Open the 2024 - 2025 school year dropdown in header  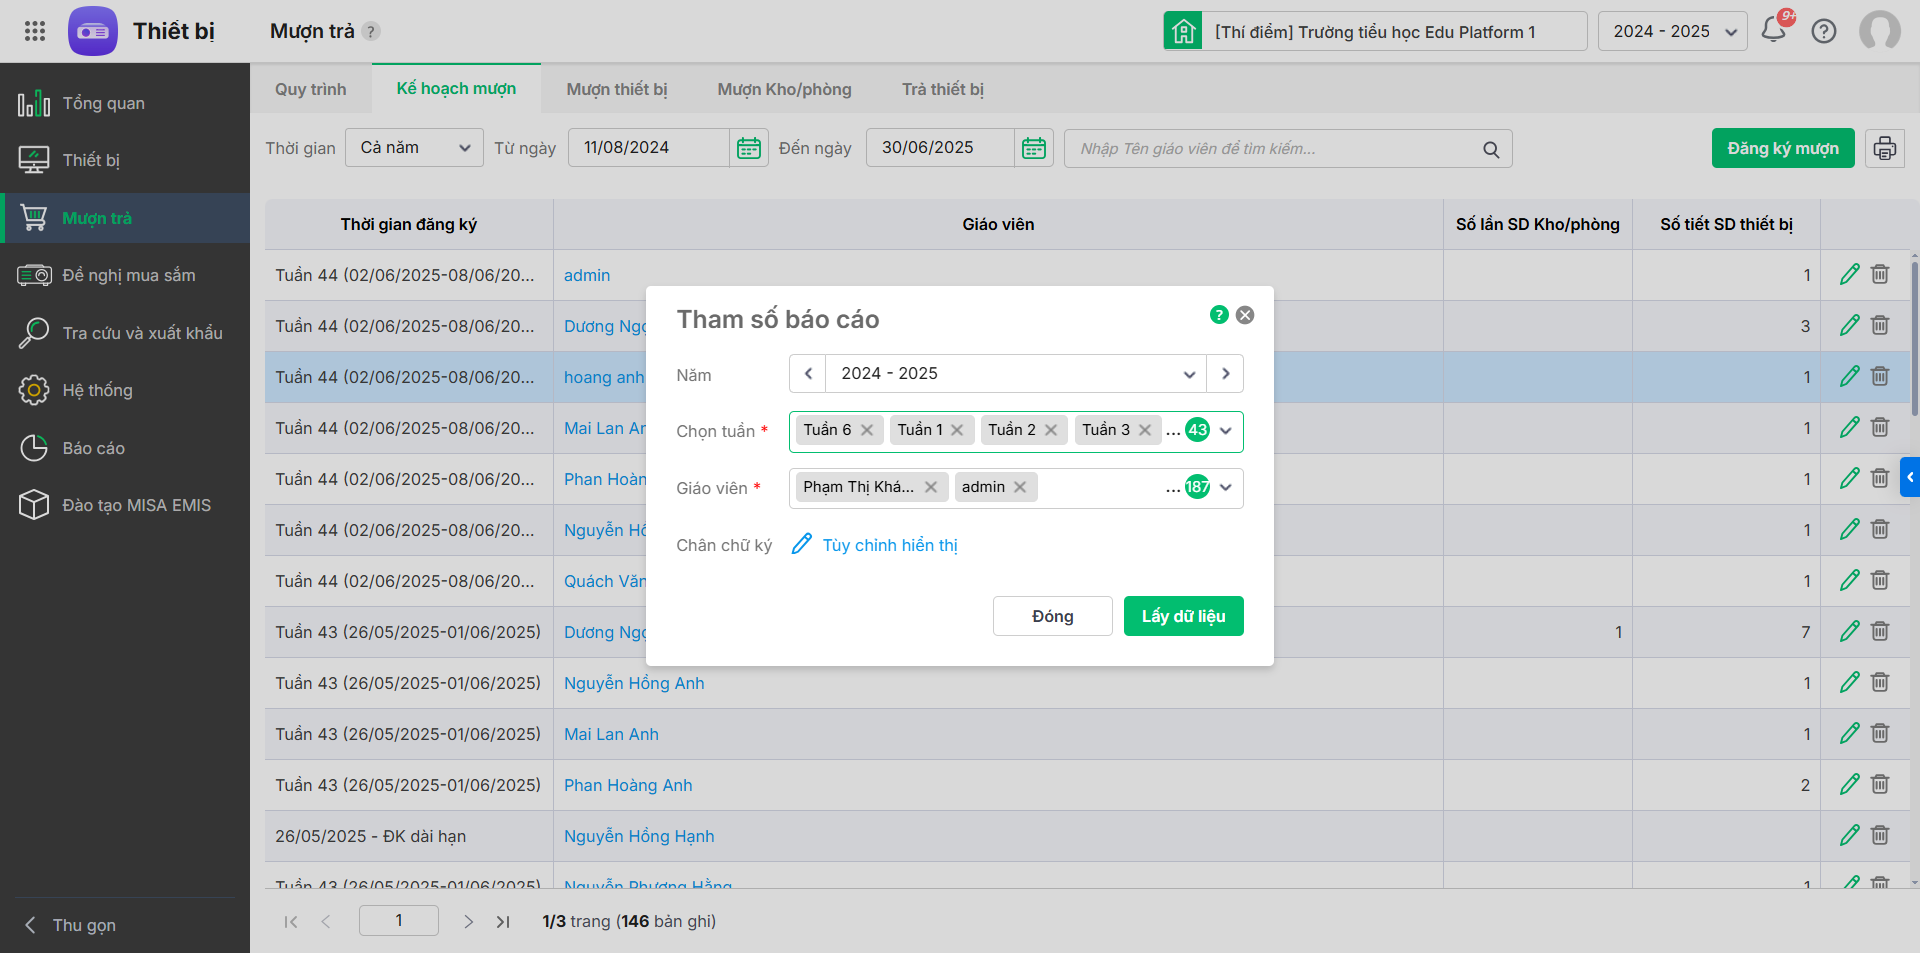[x=1672, y=31]
